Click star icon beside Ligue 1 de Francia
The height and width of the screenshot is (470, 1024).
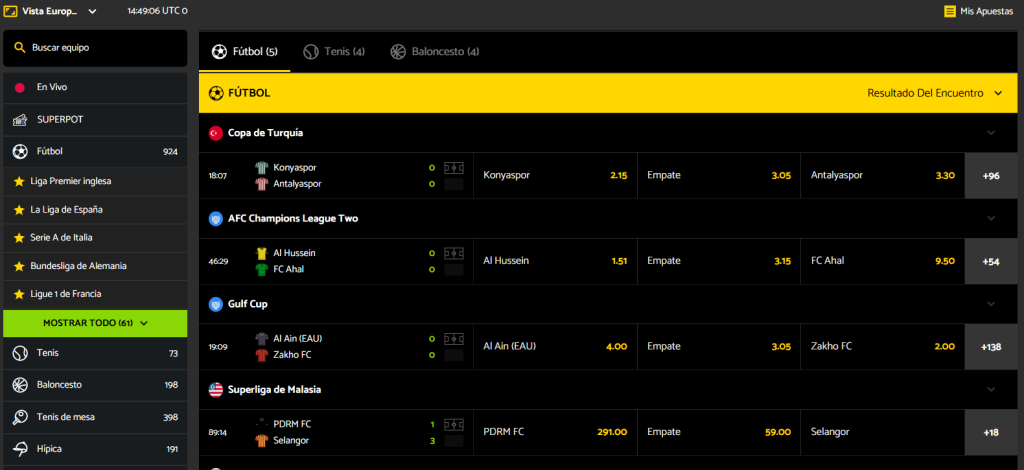[x=19, y=294]
